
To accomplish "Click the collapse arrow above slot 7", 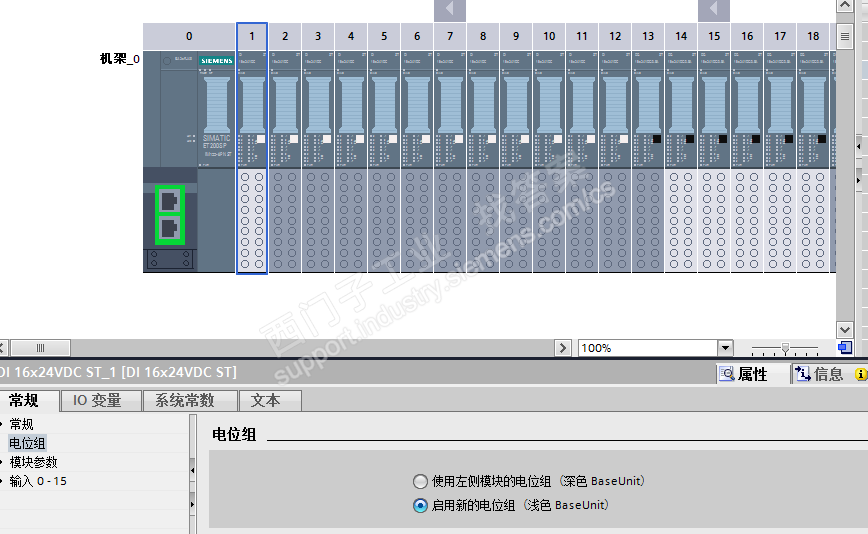I will [x=450, y=9].
